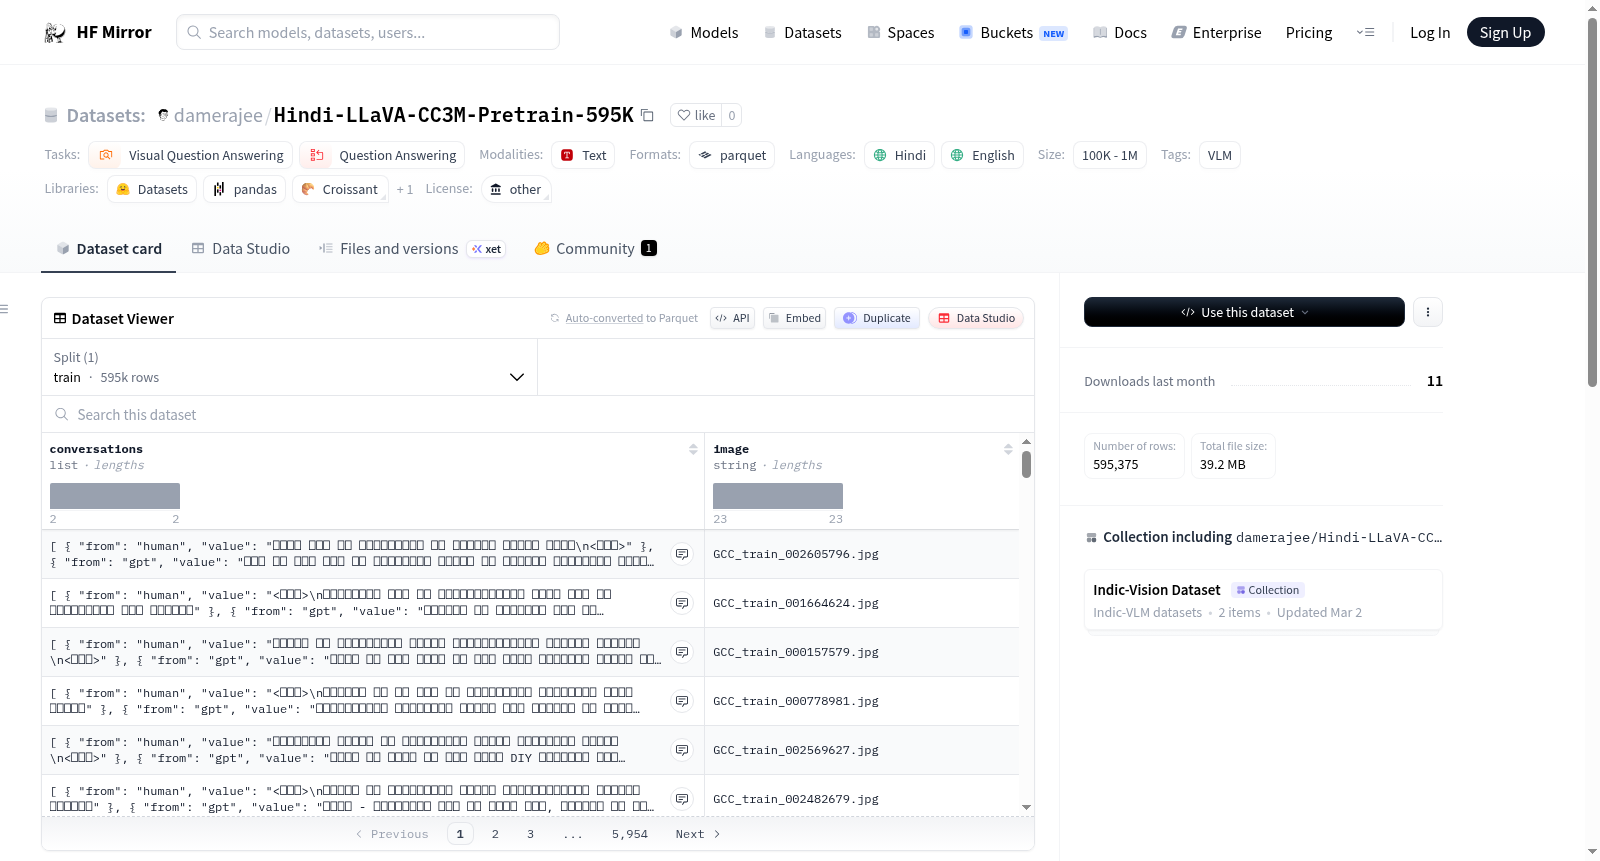Filter by the Hindi language tag
This screenshot has height=861, width=1600.
tap(899, 155)
